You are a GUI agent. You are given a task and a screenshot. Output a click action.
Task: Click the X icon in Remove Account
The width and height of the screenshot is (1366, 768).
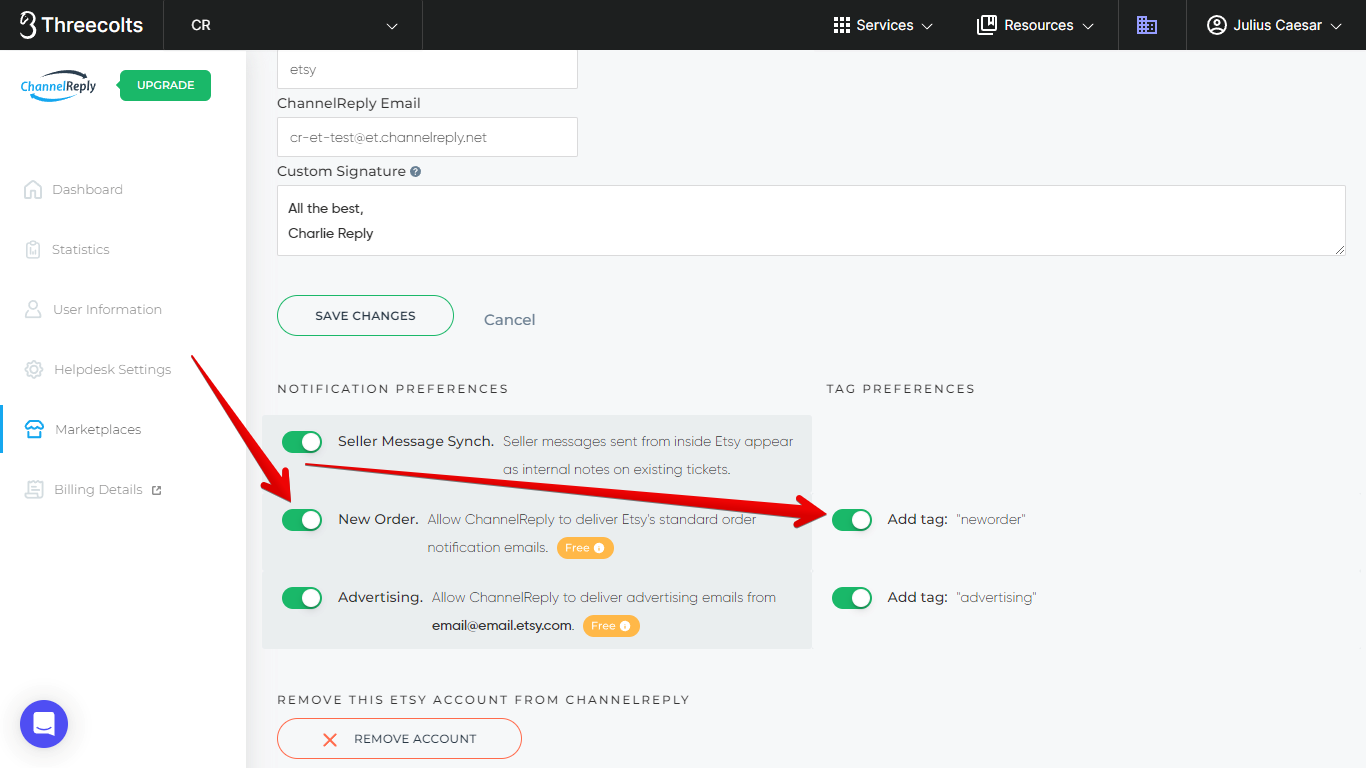coord(330,739)
